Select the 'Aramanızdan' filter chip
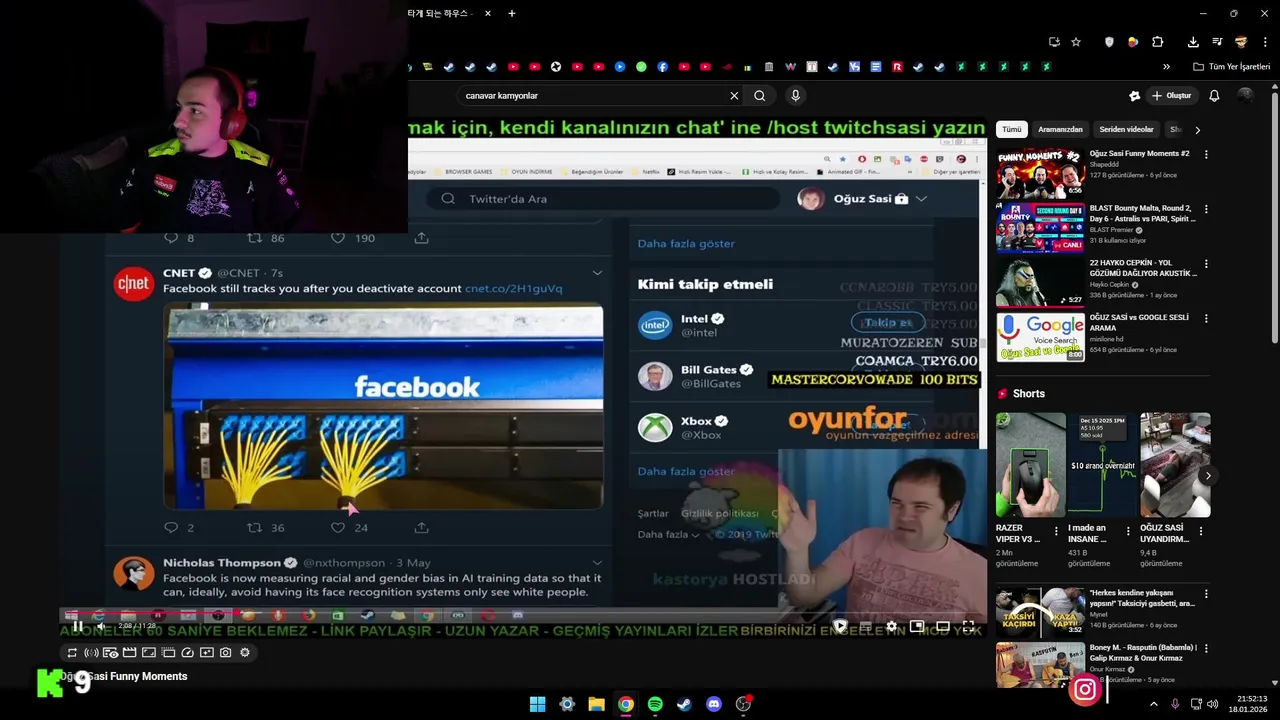The width and height of the screenshot is (1280, 720). 1060,129
